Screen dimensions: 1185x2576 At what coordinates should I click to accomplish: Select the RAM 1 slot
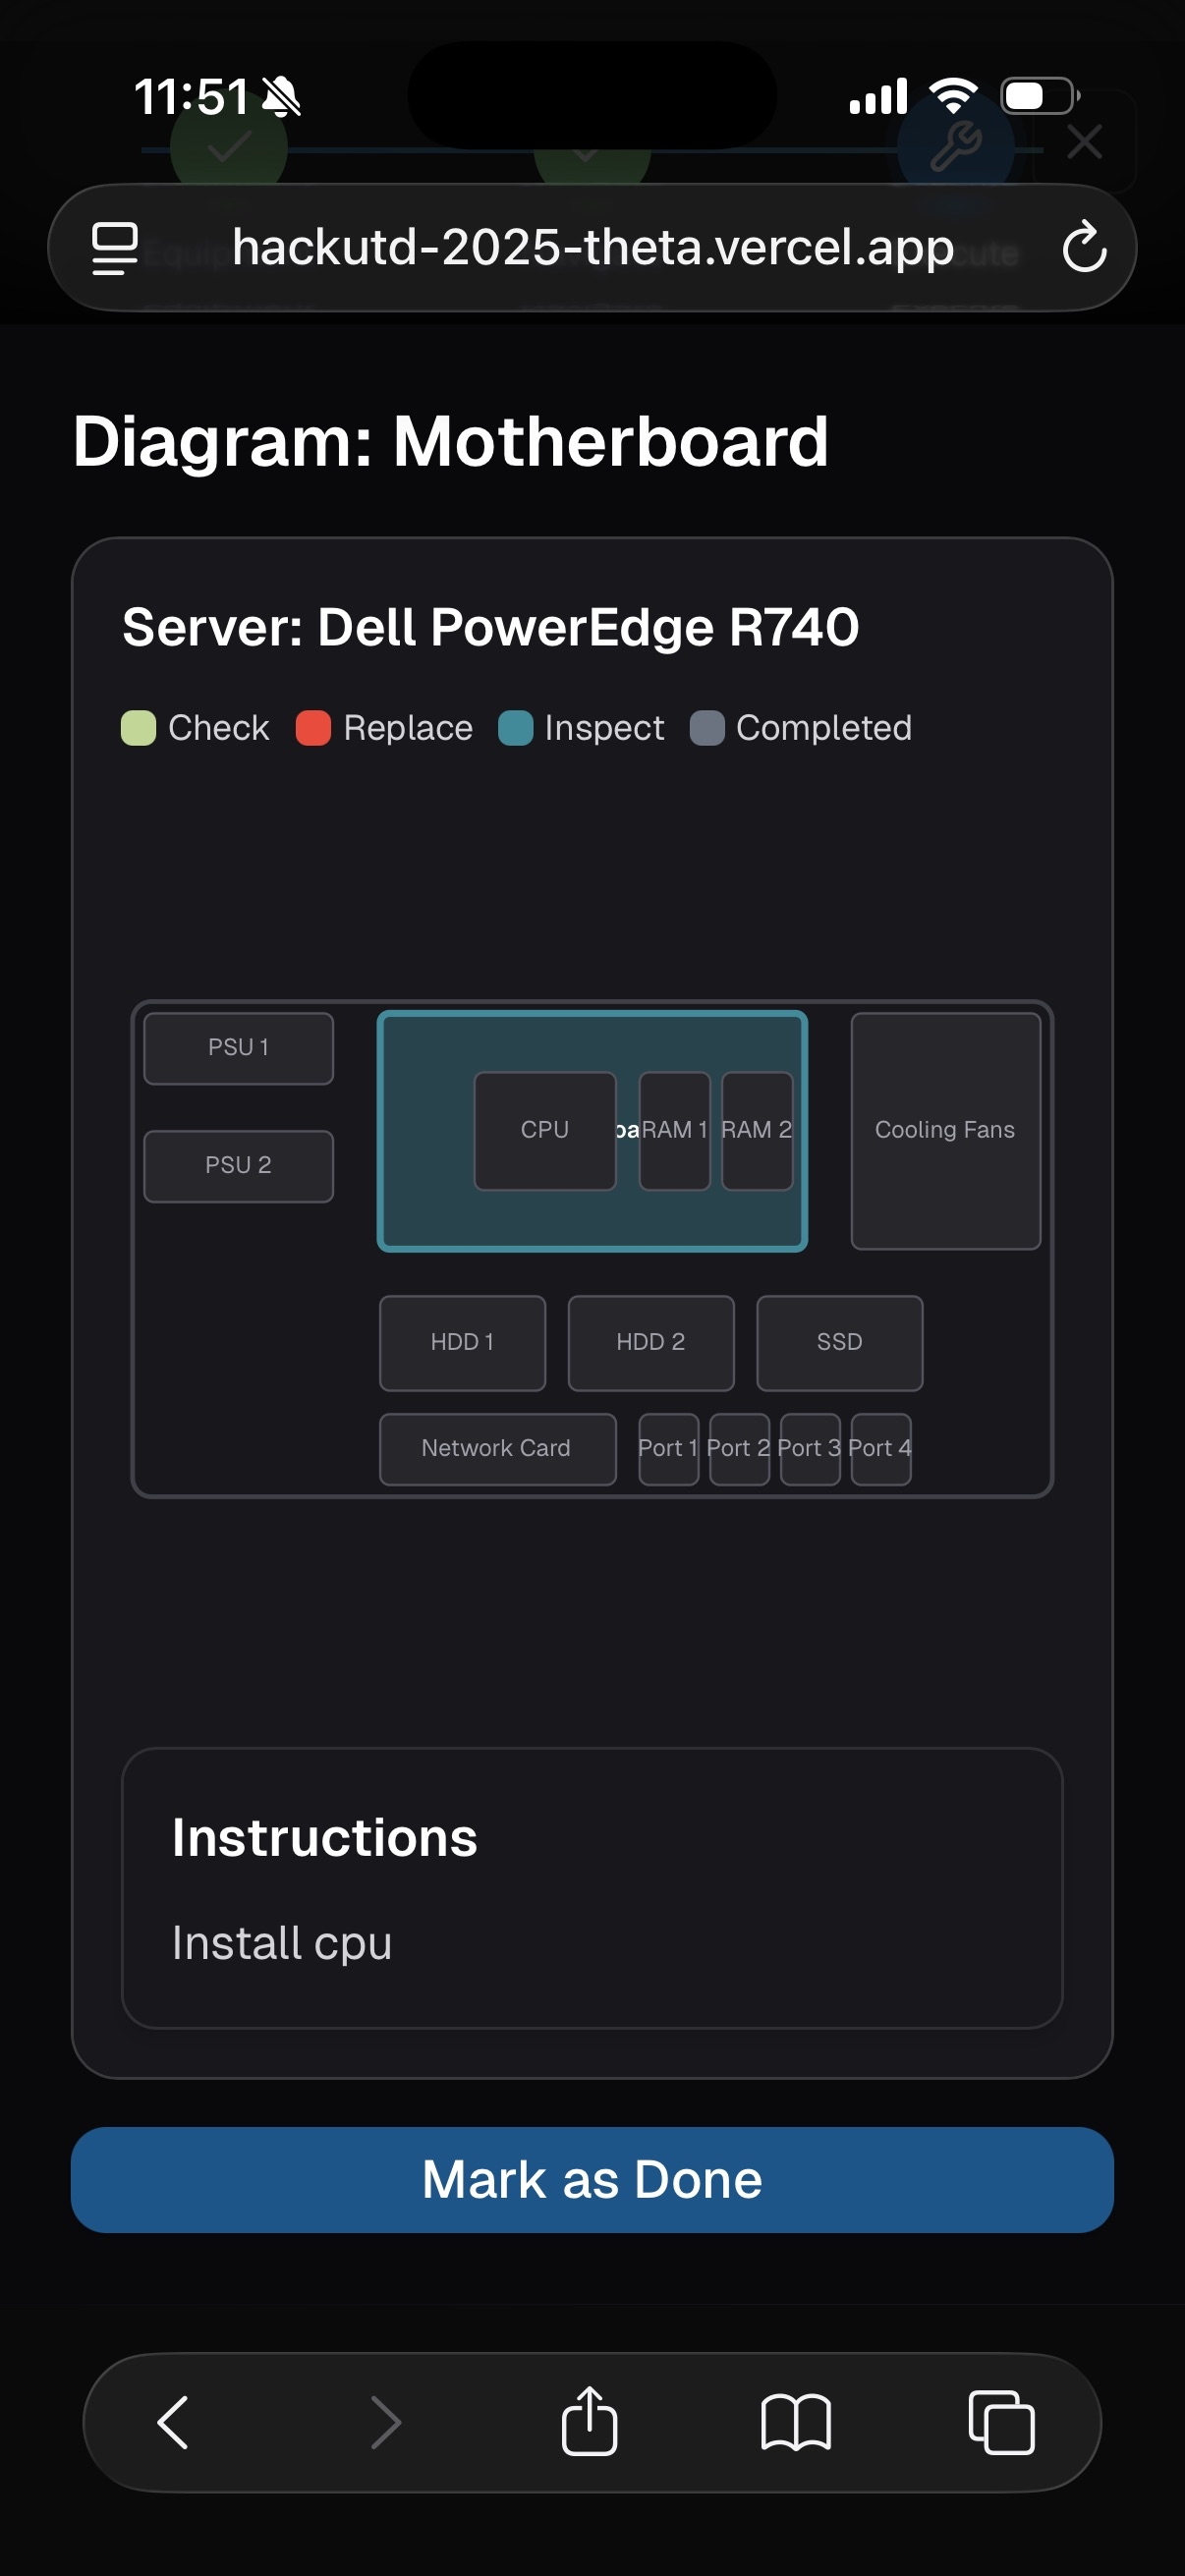[x=675, y=1131]
